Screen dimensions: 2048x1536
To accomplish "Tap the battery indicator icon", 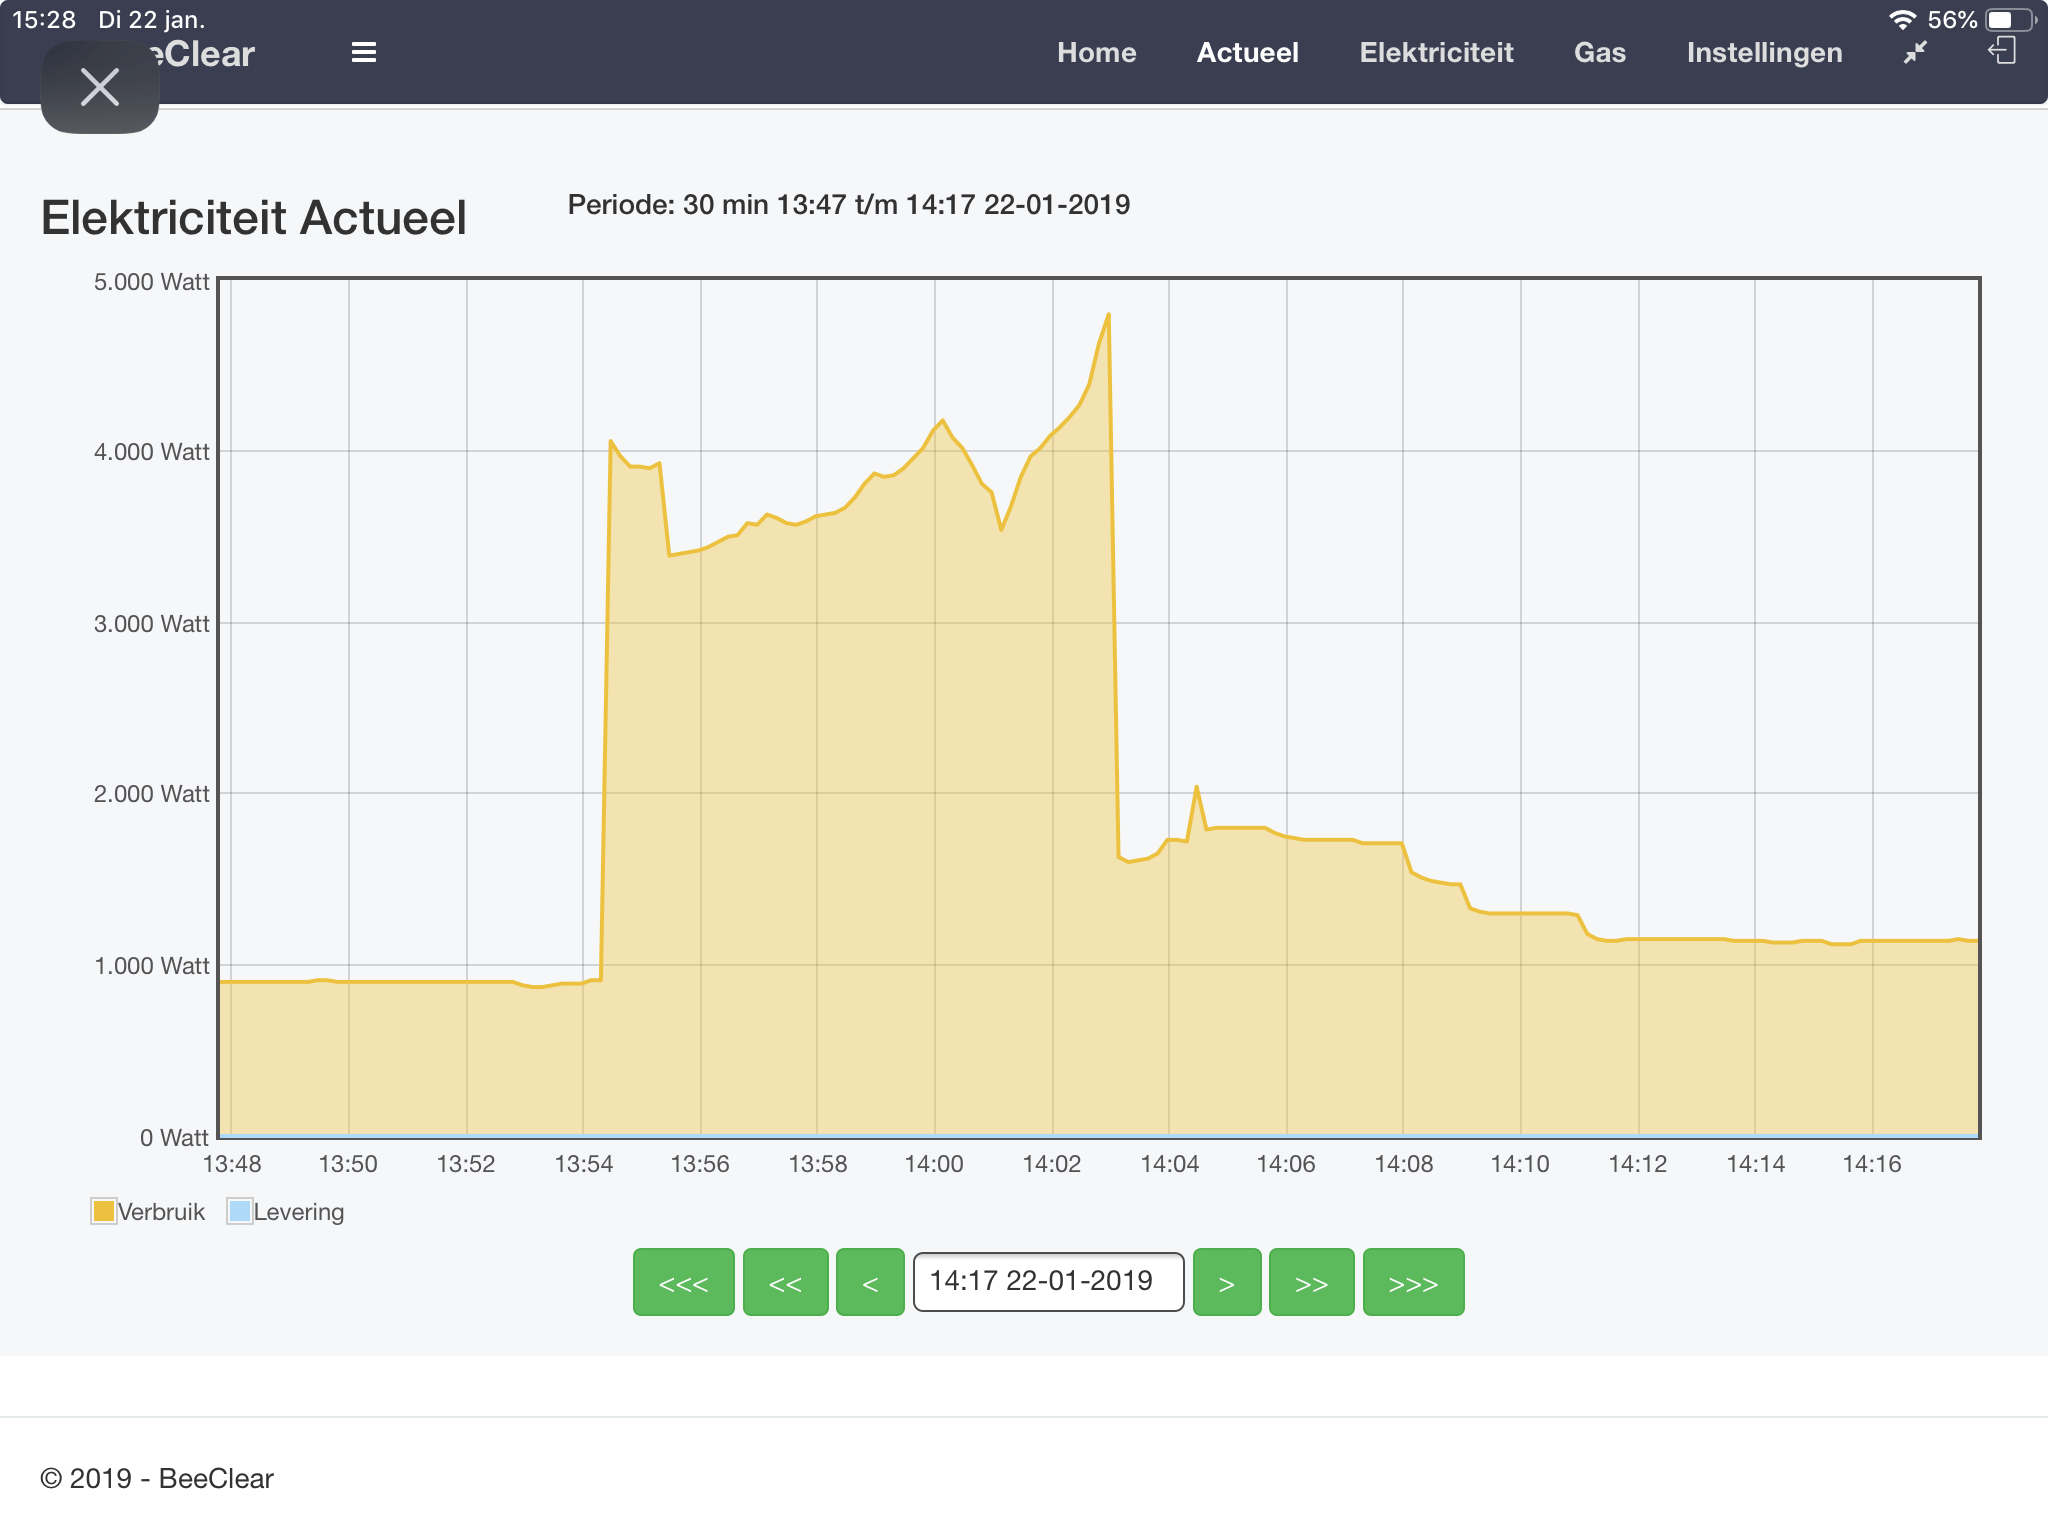I will [x=2010, y=20].
